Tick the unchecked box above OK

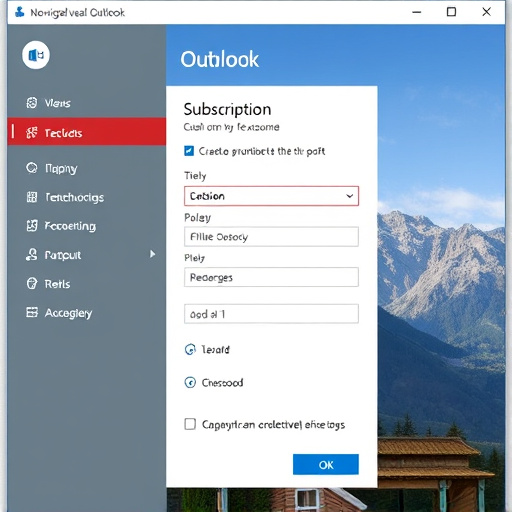(190, 424)
